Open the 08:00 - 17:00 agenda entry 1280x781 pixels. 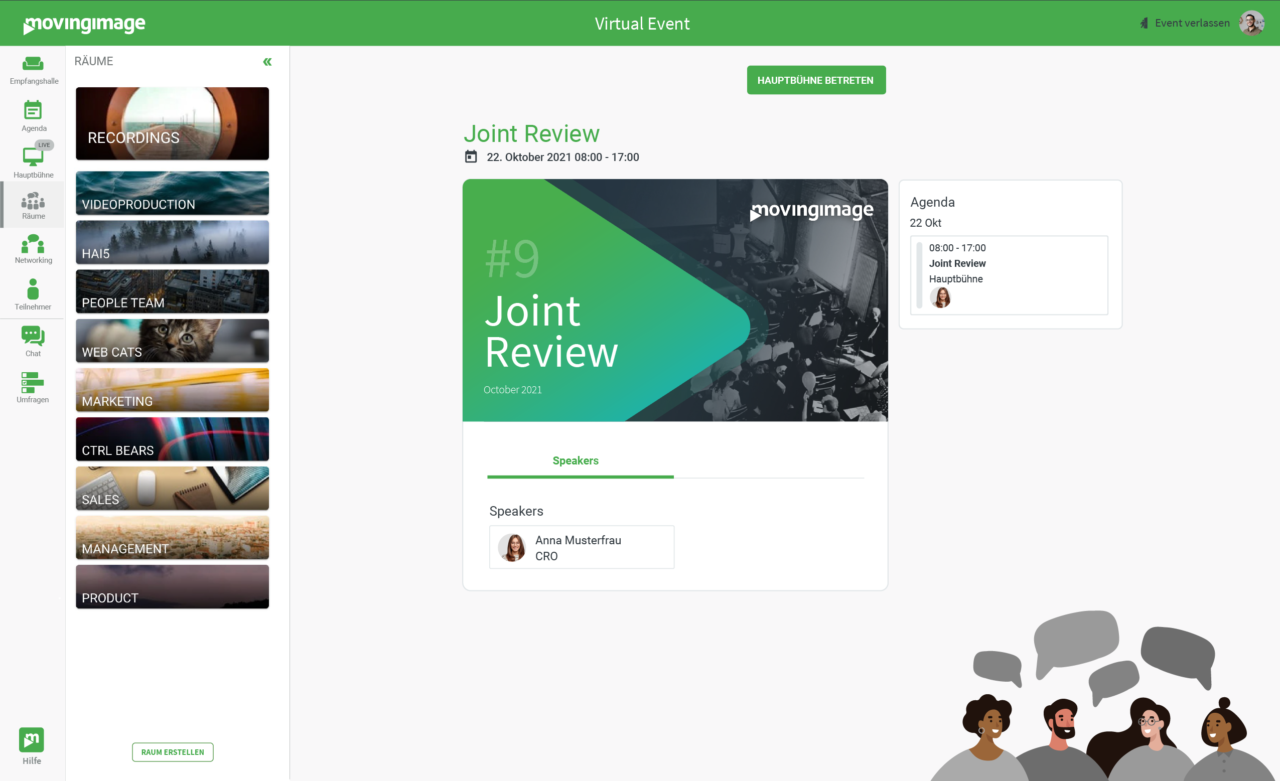coord(1009,275)
